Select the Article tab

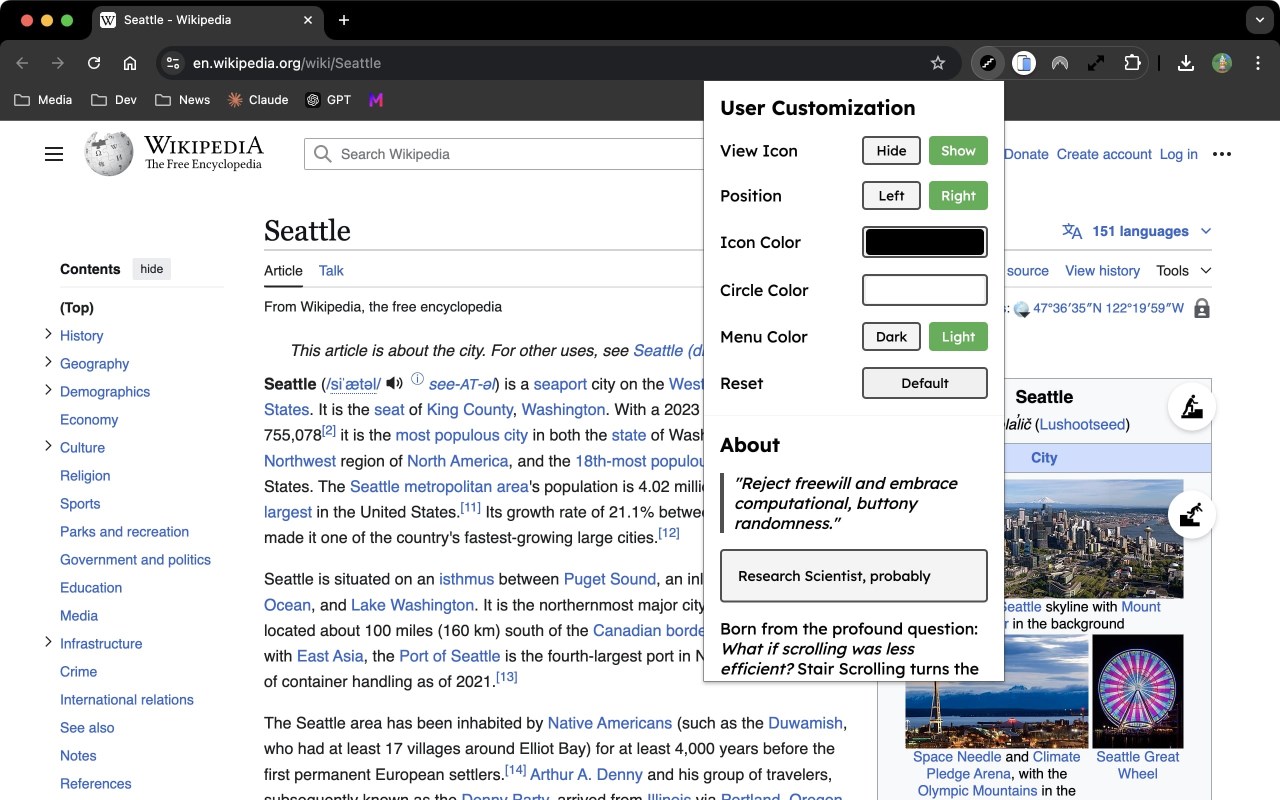click(283, 270)
